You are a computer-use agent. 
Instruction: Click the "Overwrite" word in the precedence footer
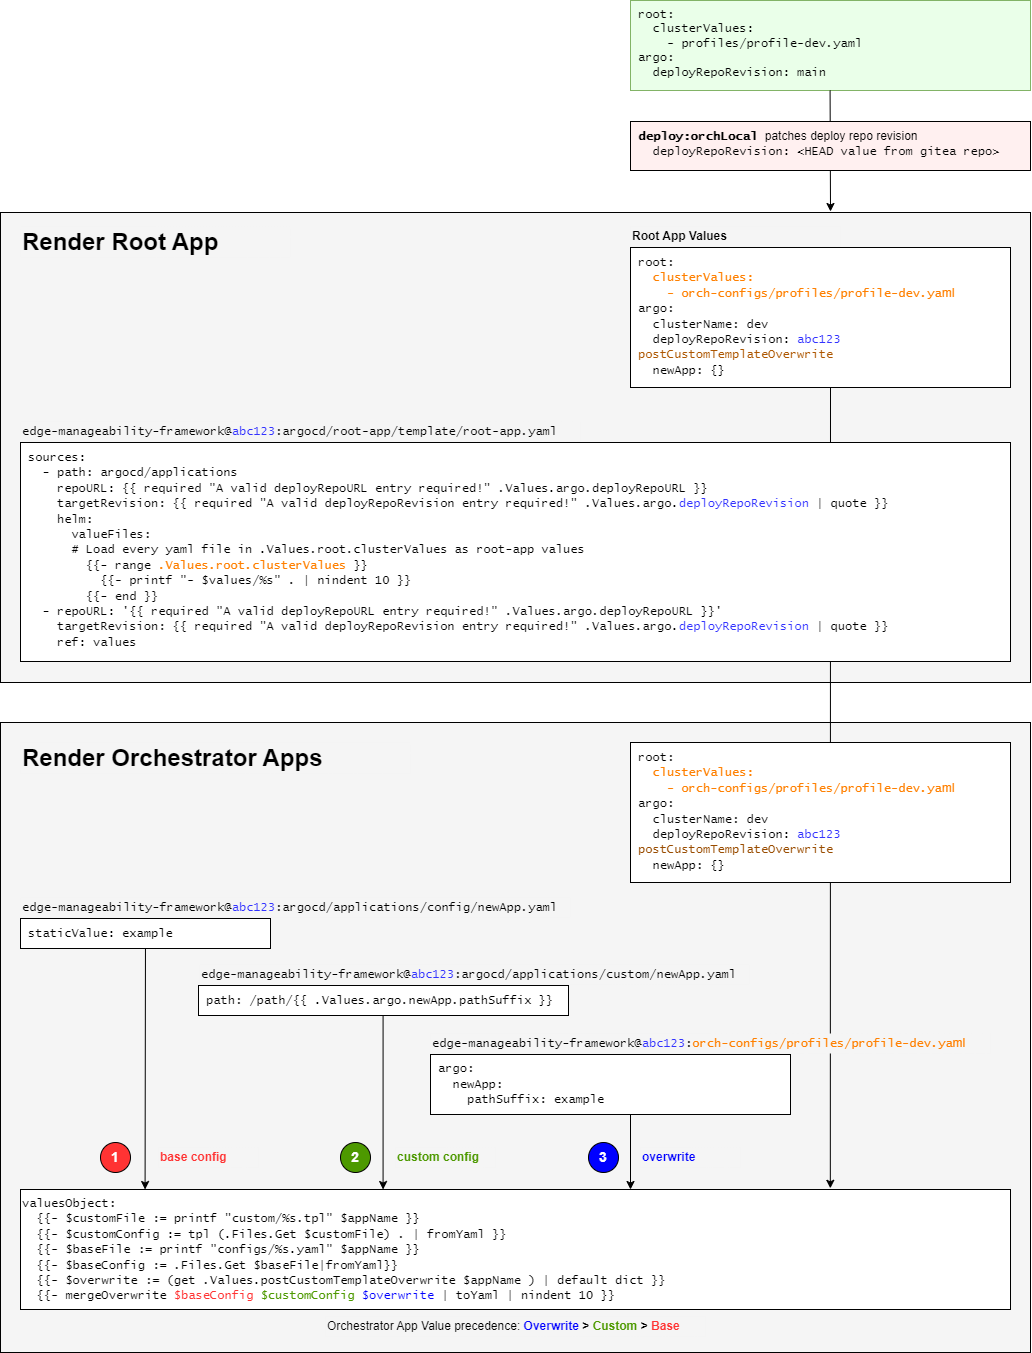pos(550,1325)
